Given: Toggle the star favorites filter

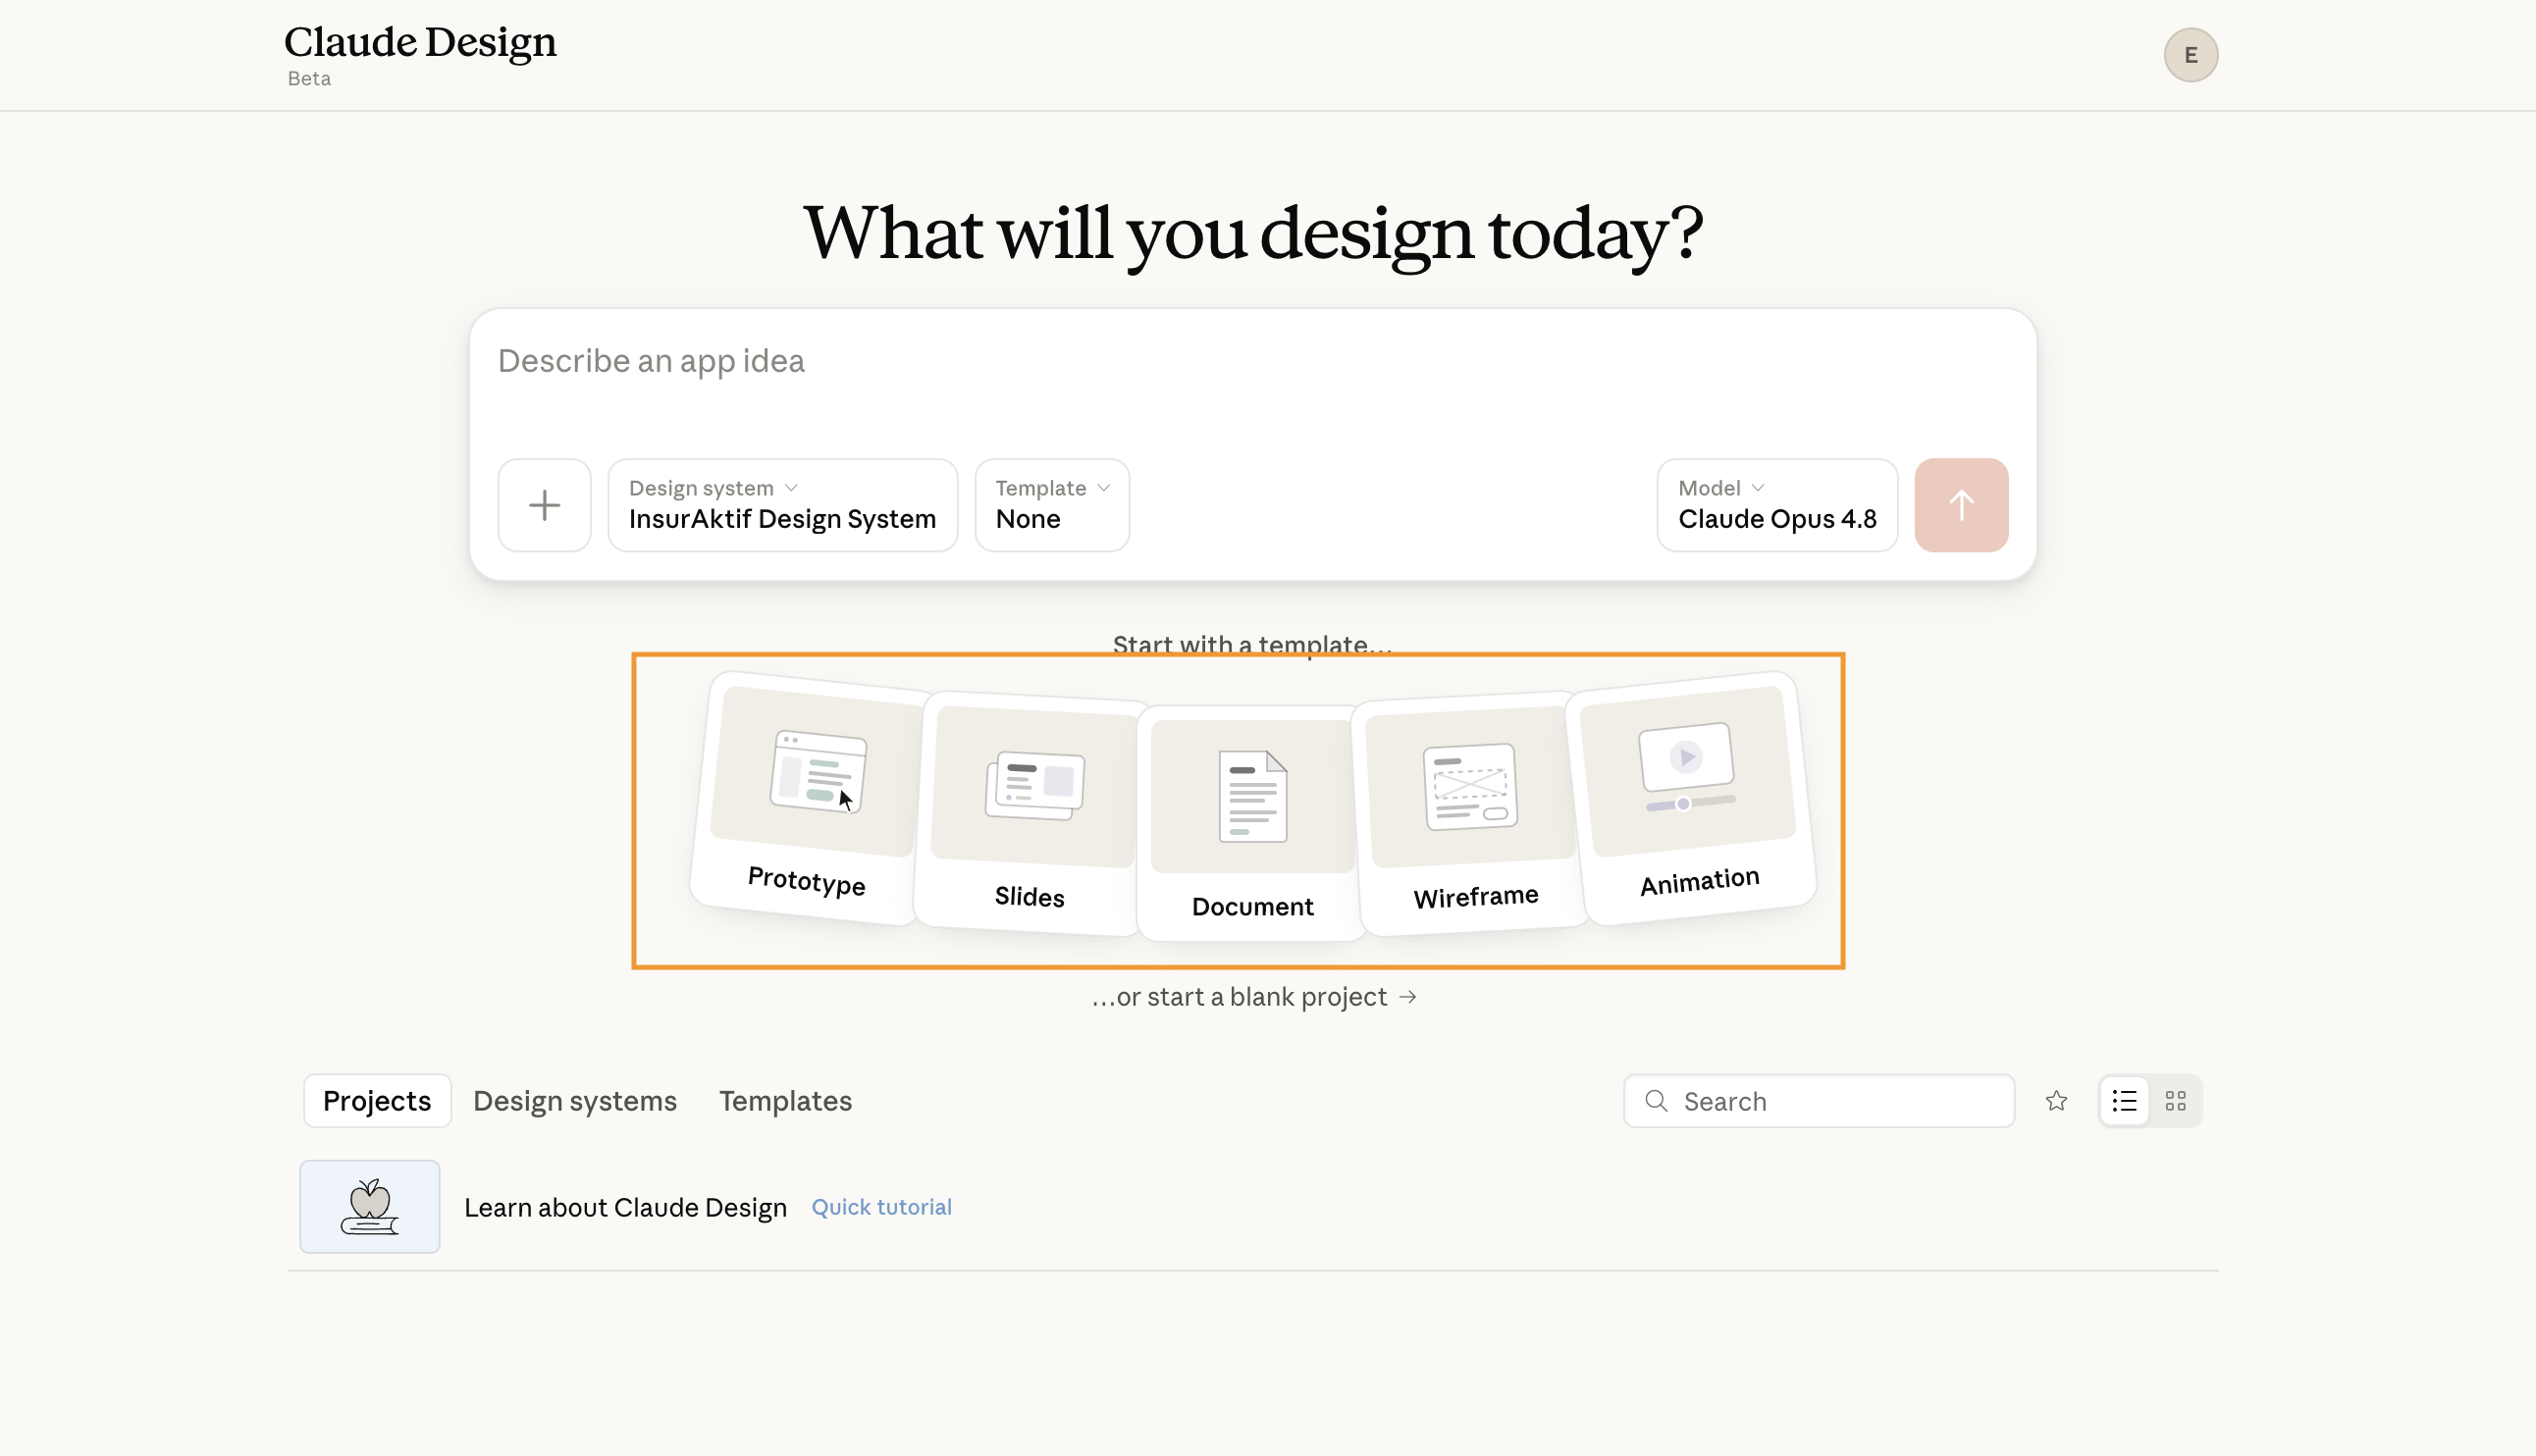Looking at the screenshot, I should (x=2056, y=1100).
